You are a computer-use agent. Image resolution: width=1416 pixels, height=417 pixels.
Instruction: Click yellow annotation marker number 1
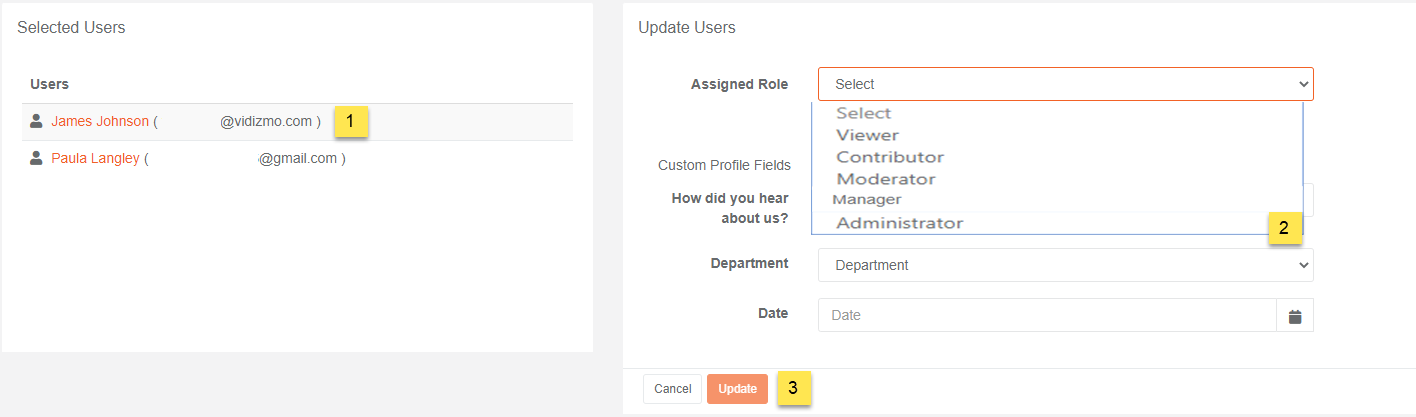coord(350,121)
